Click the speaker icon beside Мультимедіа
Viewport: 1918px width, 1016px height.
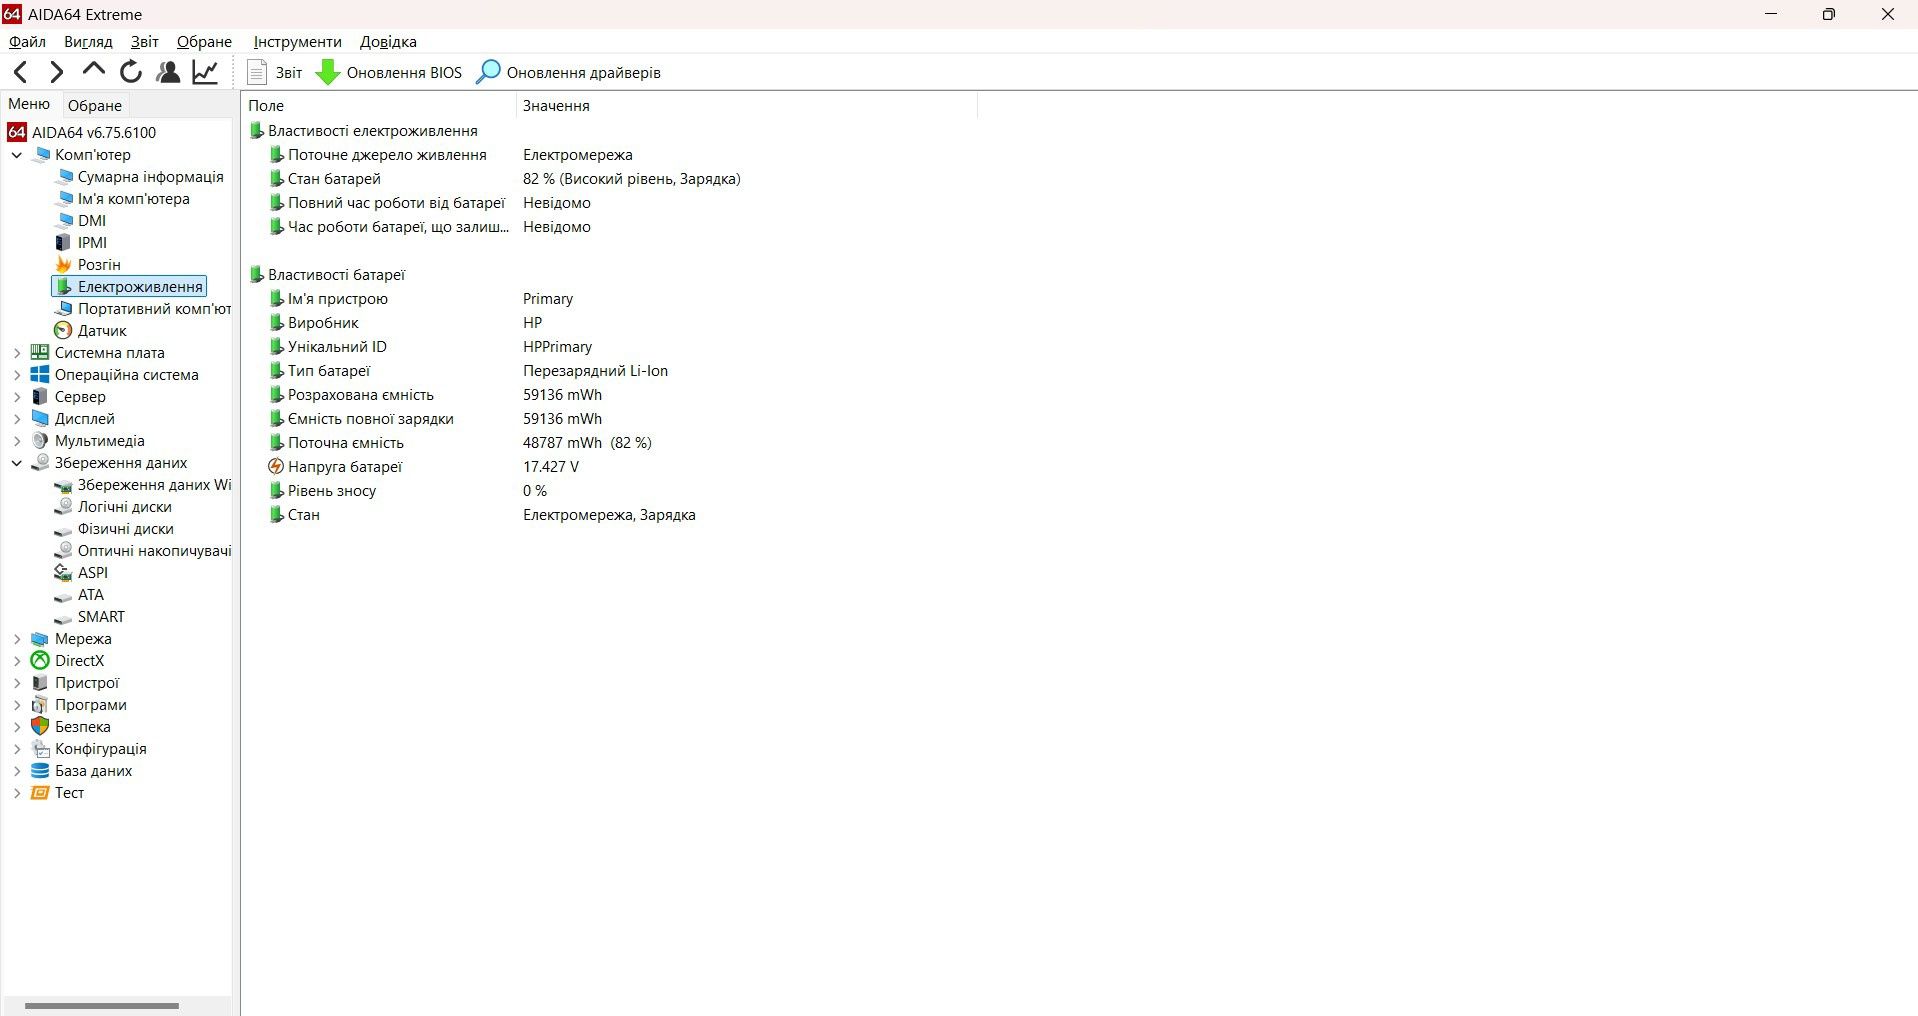click(x=40, y=441)
